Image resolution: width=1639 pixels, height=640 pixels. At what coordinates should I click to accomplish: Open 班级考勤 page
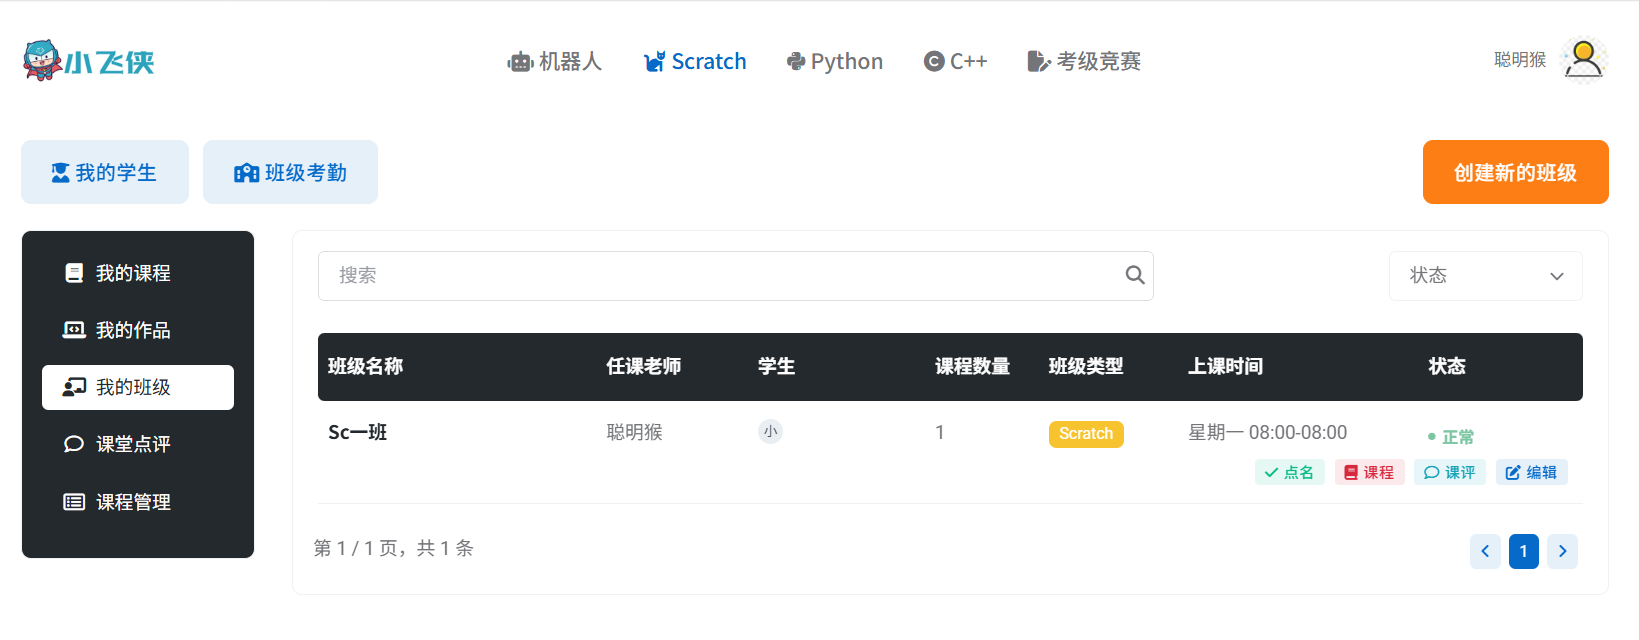[290, 172]
